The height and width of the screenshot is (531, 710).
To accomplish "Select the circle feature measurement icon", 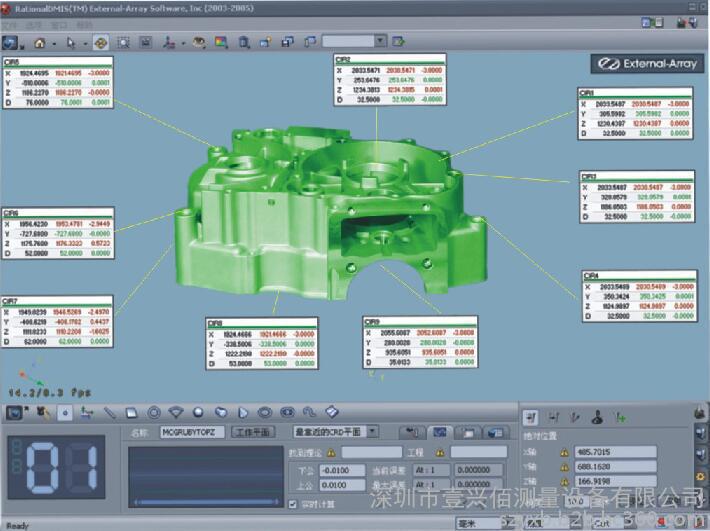I will coord(154,411).
